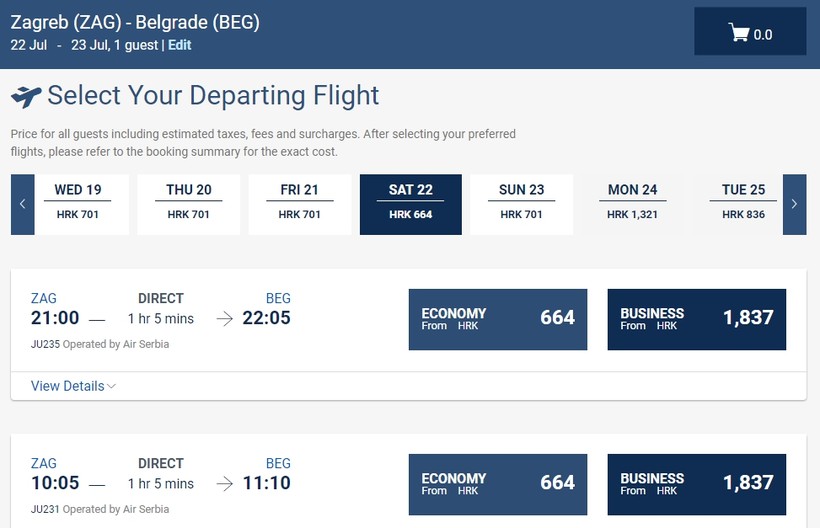The image size is (820, 528).
Task: Click the JU231 flight number text
Action: (46, 509)
